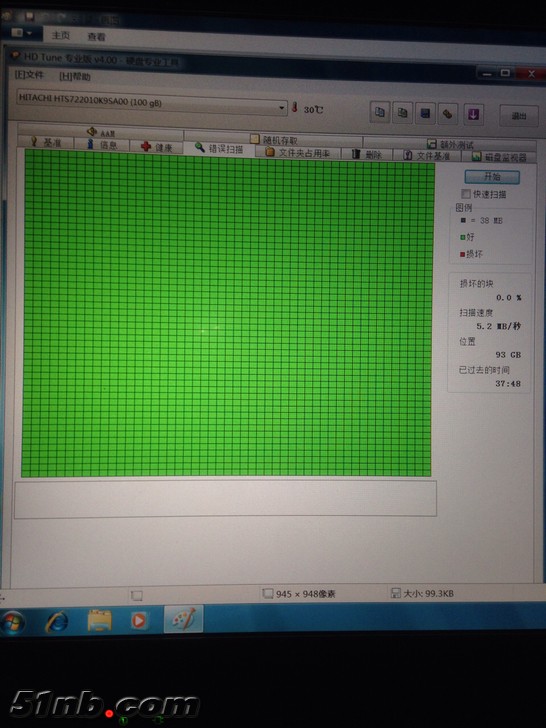Click the 退出 exit button
Image resolution: width=546 pixels, height=728 pixels.
pyautogui.click(x=519, y=116)
